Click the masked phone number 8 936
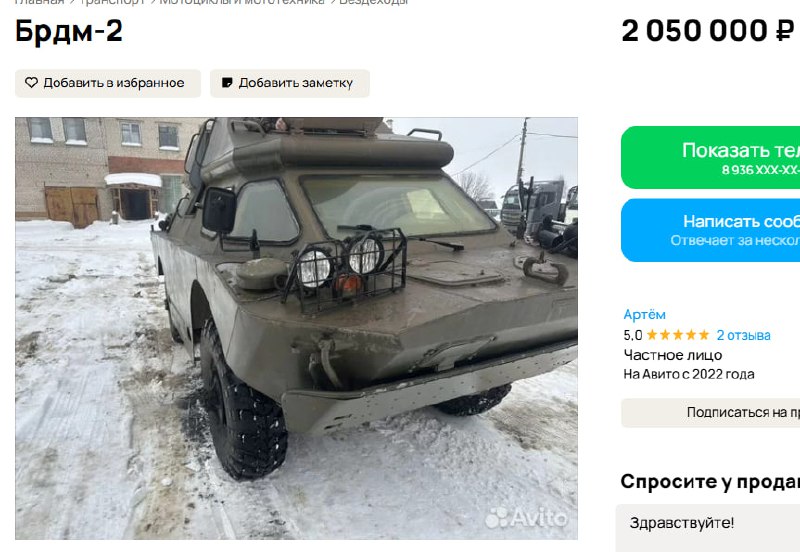Image resolution: width=800 pixels, height=552 pixels. tap(760, 170)
